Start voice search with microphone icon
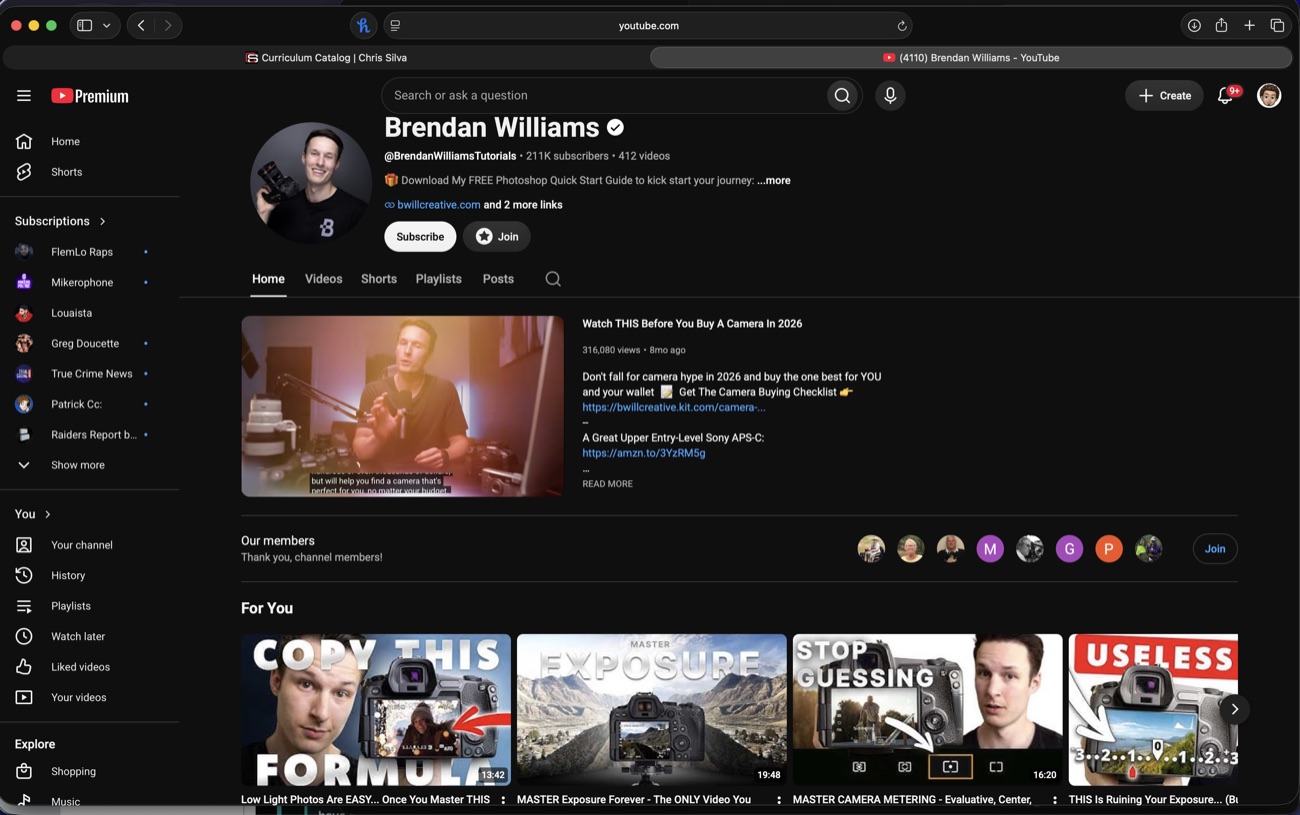The height and width of the screenshot is (815, 1300). tap(890, 96)
